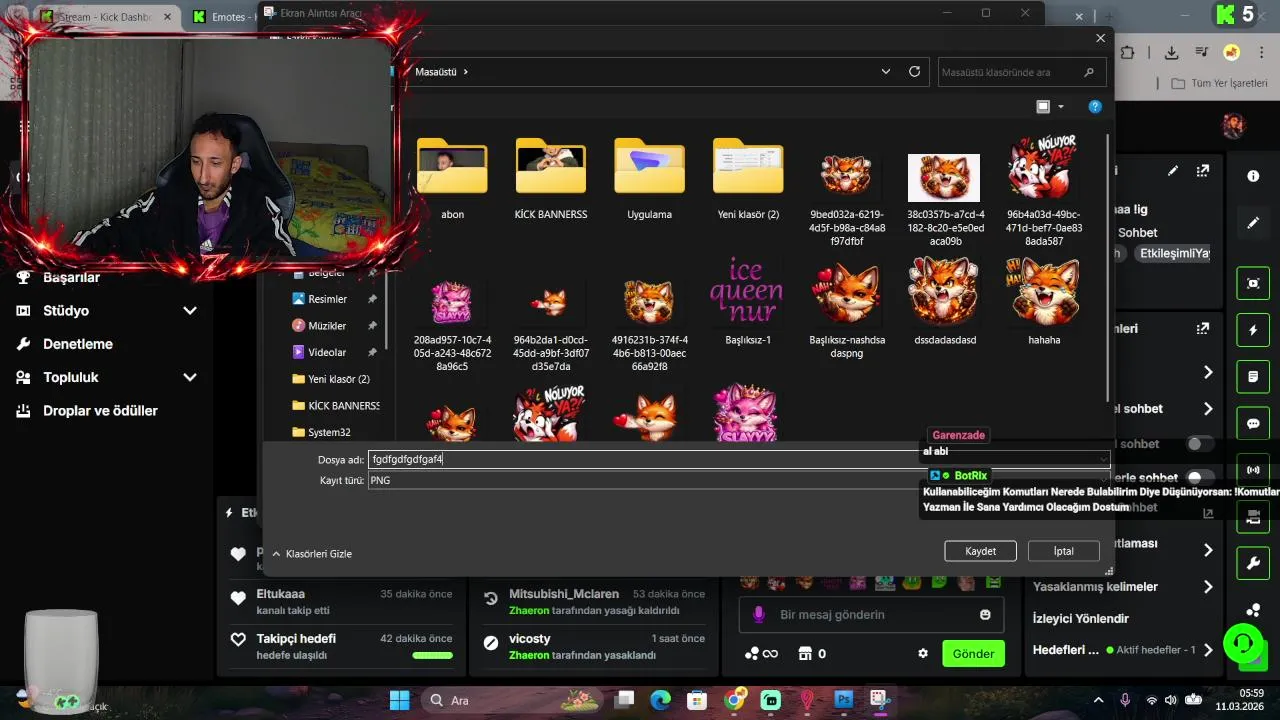Open Microsoft Edge from the taskbar
The height and width of the screenshot is (720, 1280).
tap(661, 700)
